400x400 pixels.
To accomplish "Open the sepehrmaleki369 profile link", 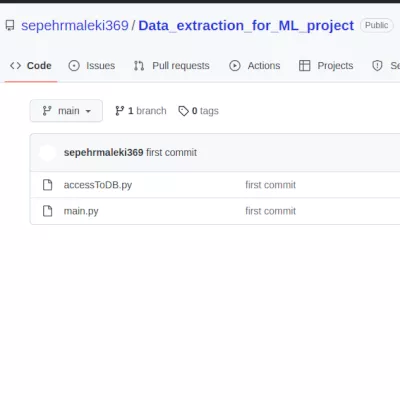I will 75,26.
